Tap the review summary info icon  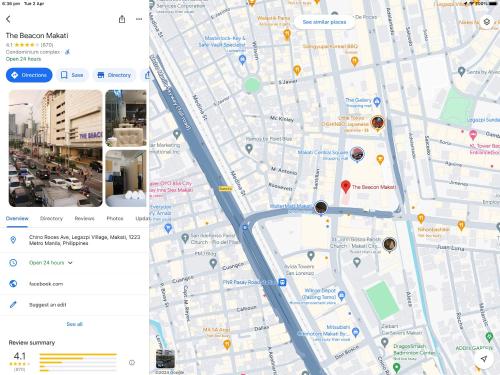coord(132,362)
